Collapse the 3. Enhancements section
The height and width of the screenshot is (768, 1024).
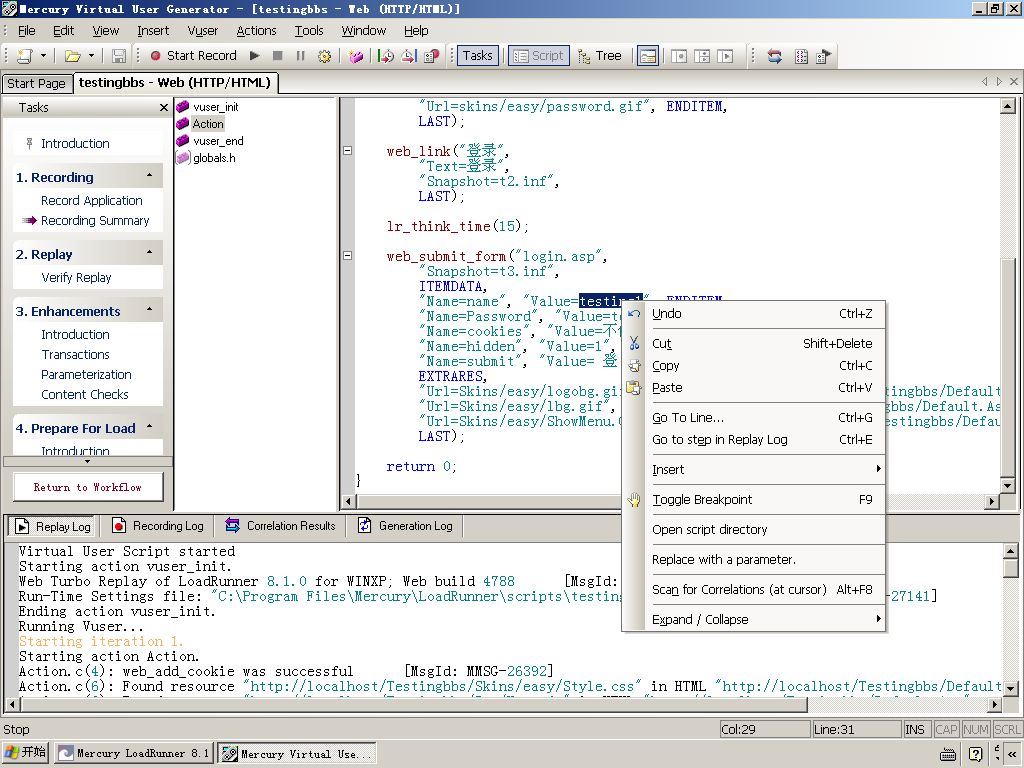click(150, 310)
